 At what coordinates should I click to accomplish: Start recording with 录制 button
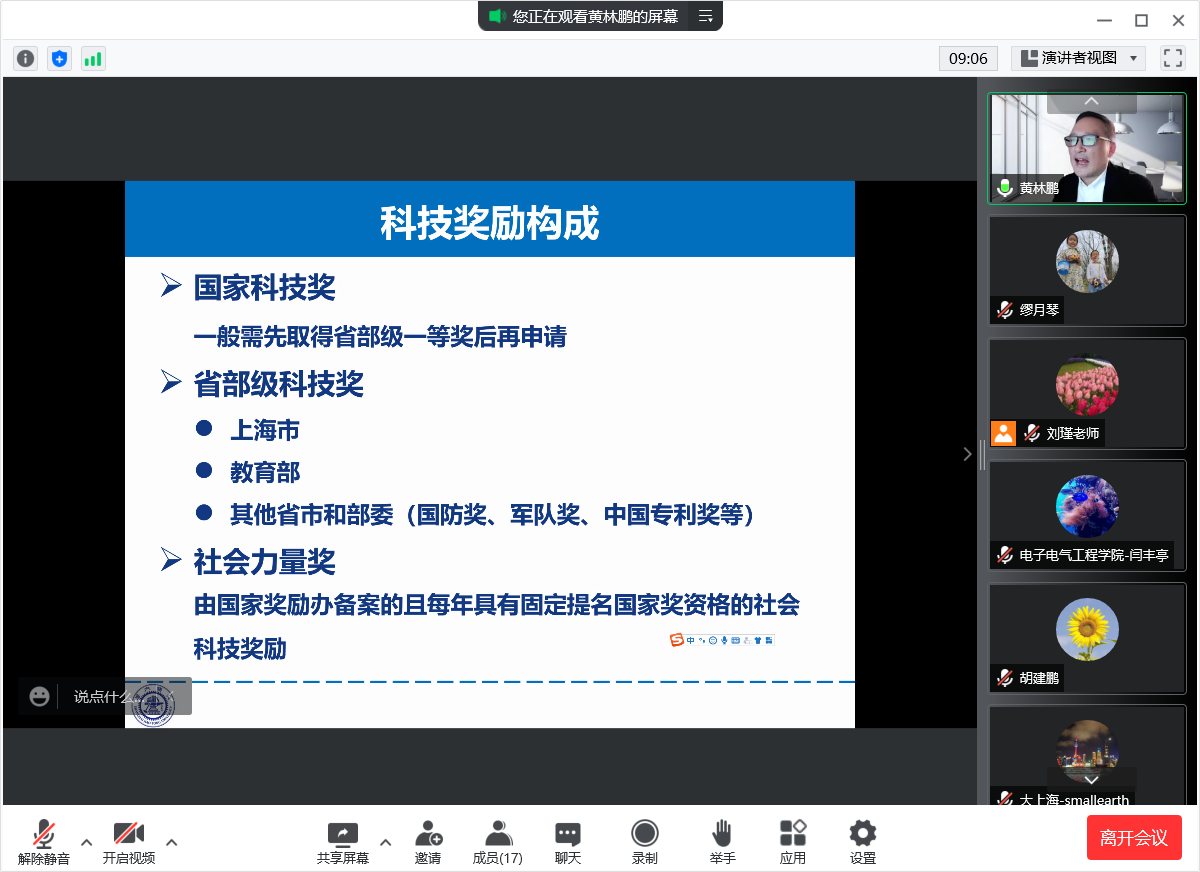(x=645, y=842)
